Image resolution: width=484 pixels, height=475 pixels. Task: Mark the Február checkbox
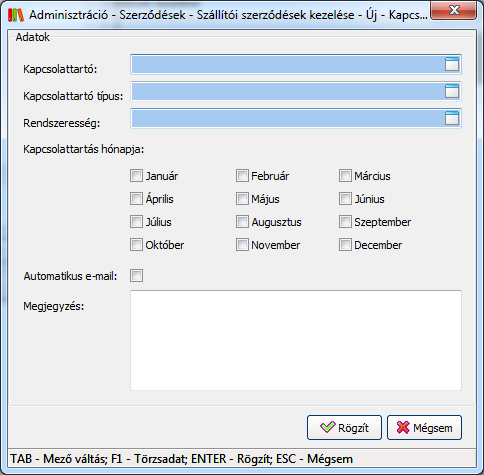(242, 176)
